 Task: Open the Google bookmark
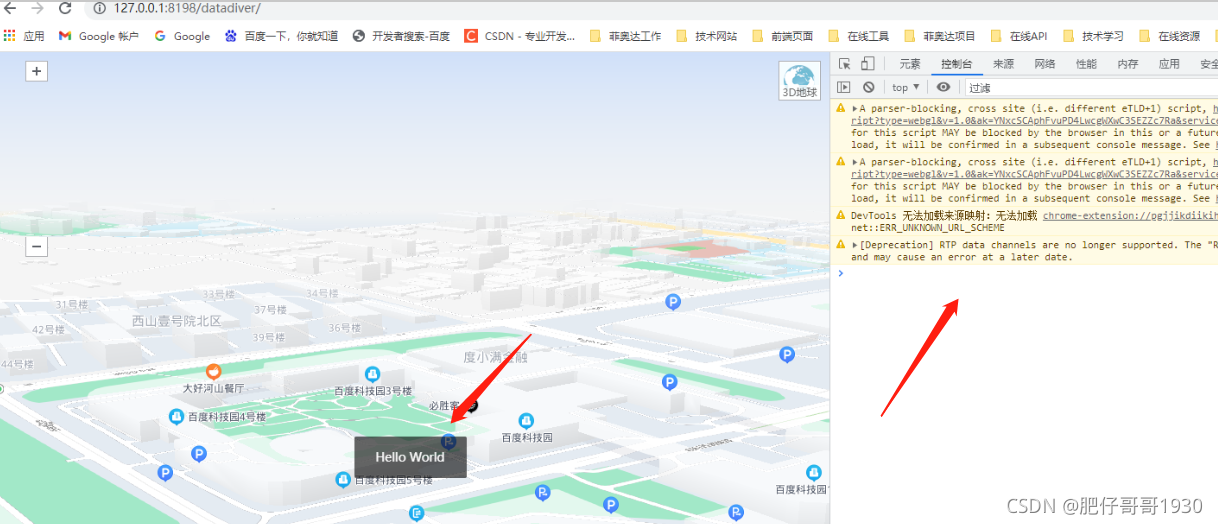182,36
